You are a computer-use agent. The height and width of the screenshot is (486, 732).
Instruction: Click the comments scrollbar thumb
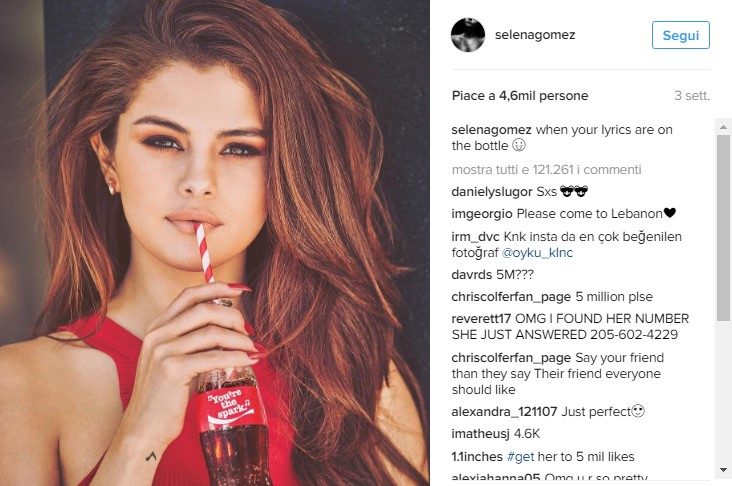click(723, 228)
